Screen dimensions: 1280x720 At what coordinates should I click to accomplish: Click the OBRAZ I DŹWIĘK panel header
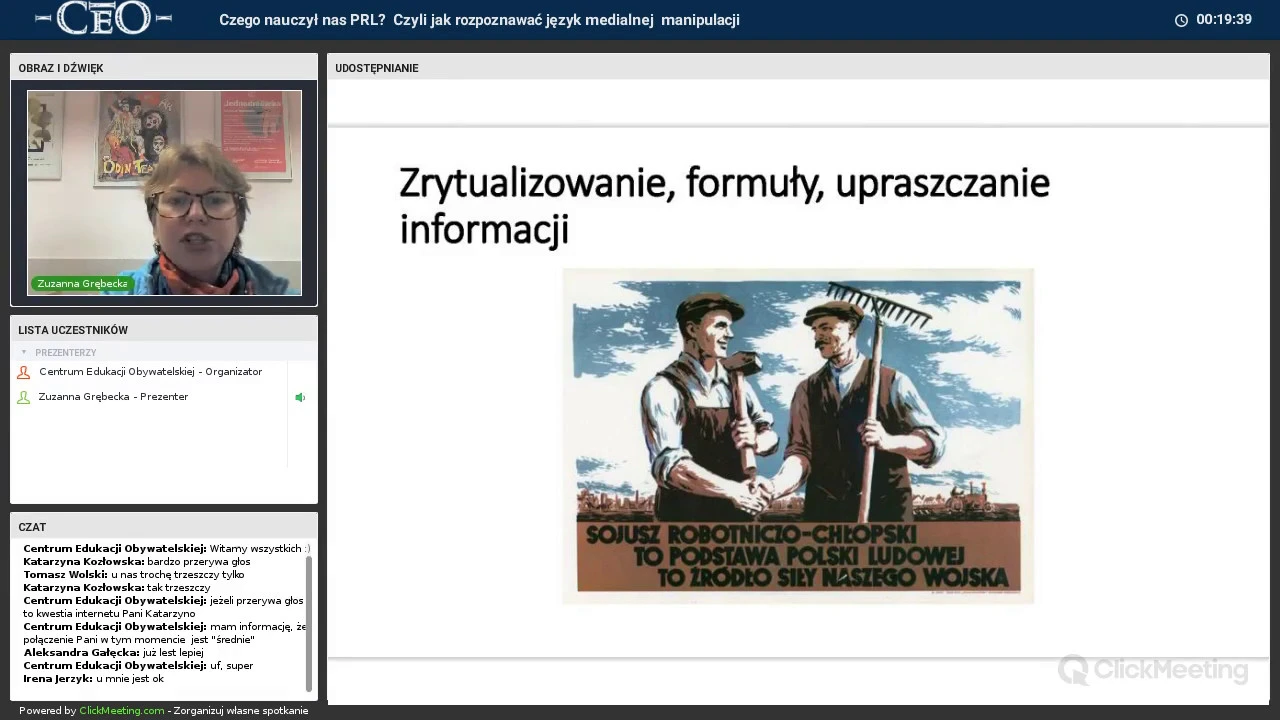click(164, 68)
